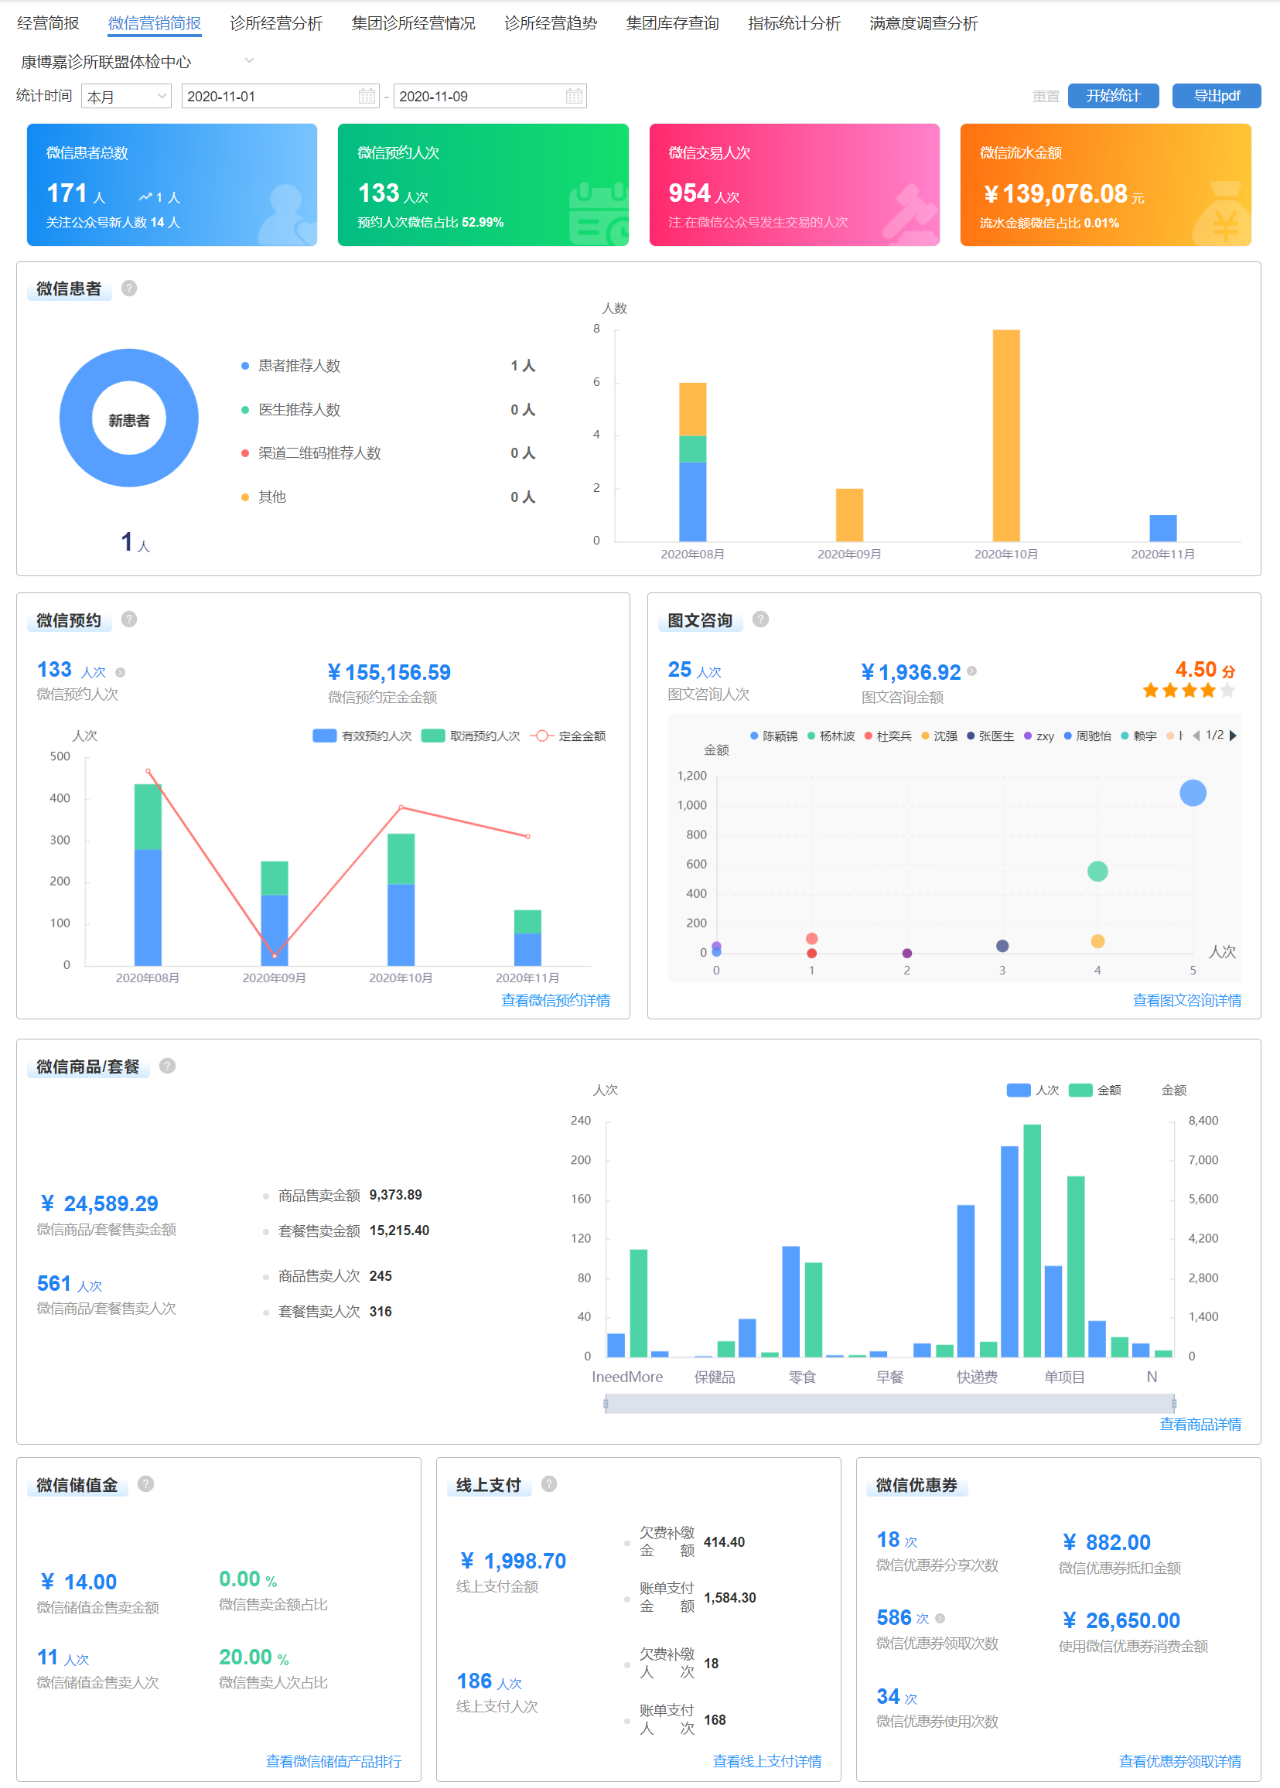This screenshot has height=1788, width=1280.
Task: Switch to the 诊所经营分析 tab
Action: (x=276, y=23)
